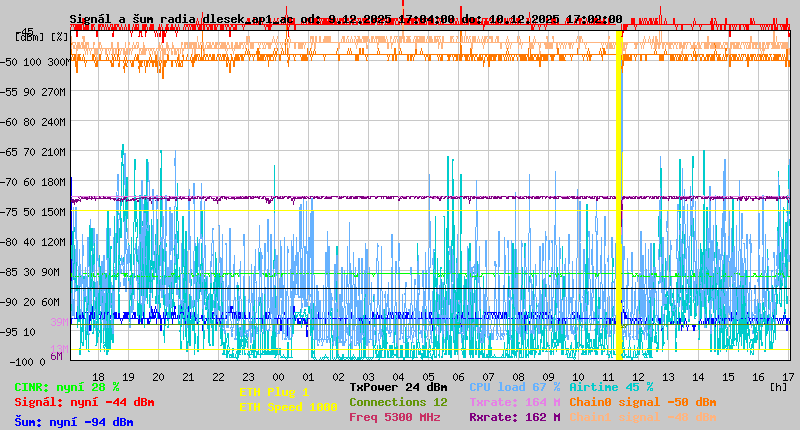Select the 'CINR: nyní 28 %' legend entry

tap(67, 387)
